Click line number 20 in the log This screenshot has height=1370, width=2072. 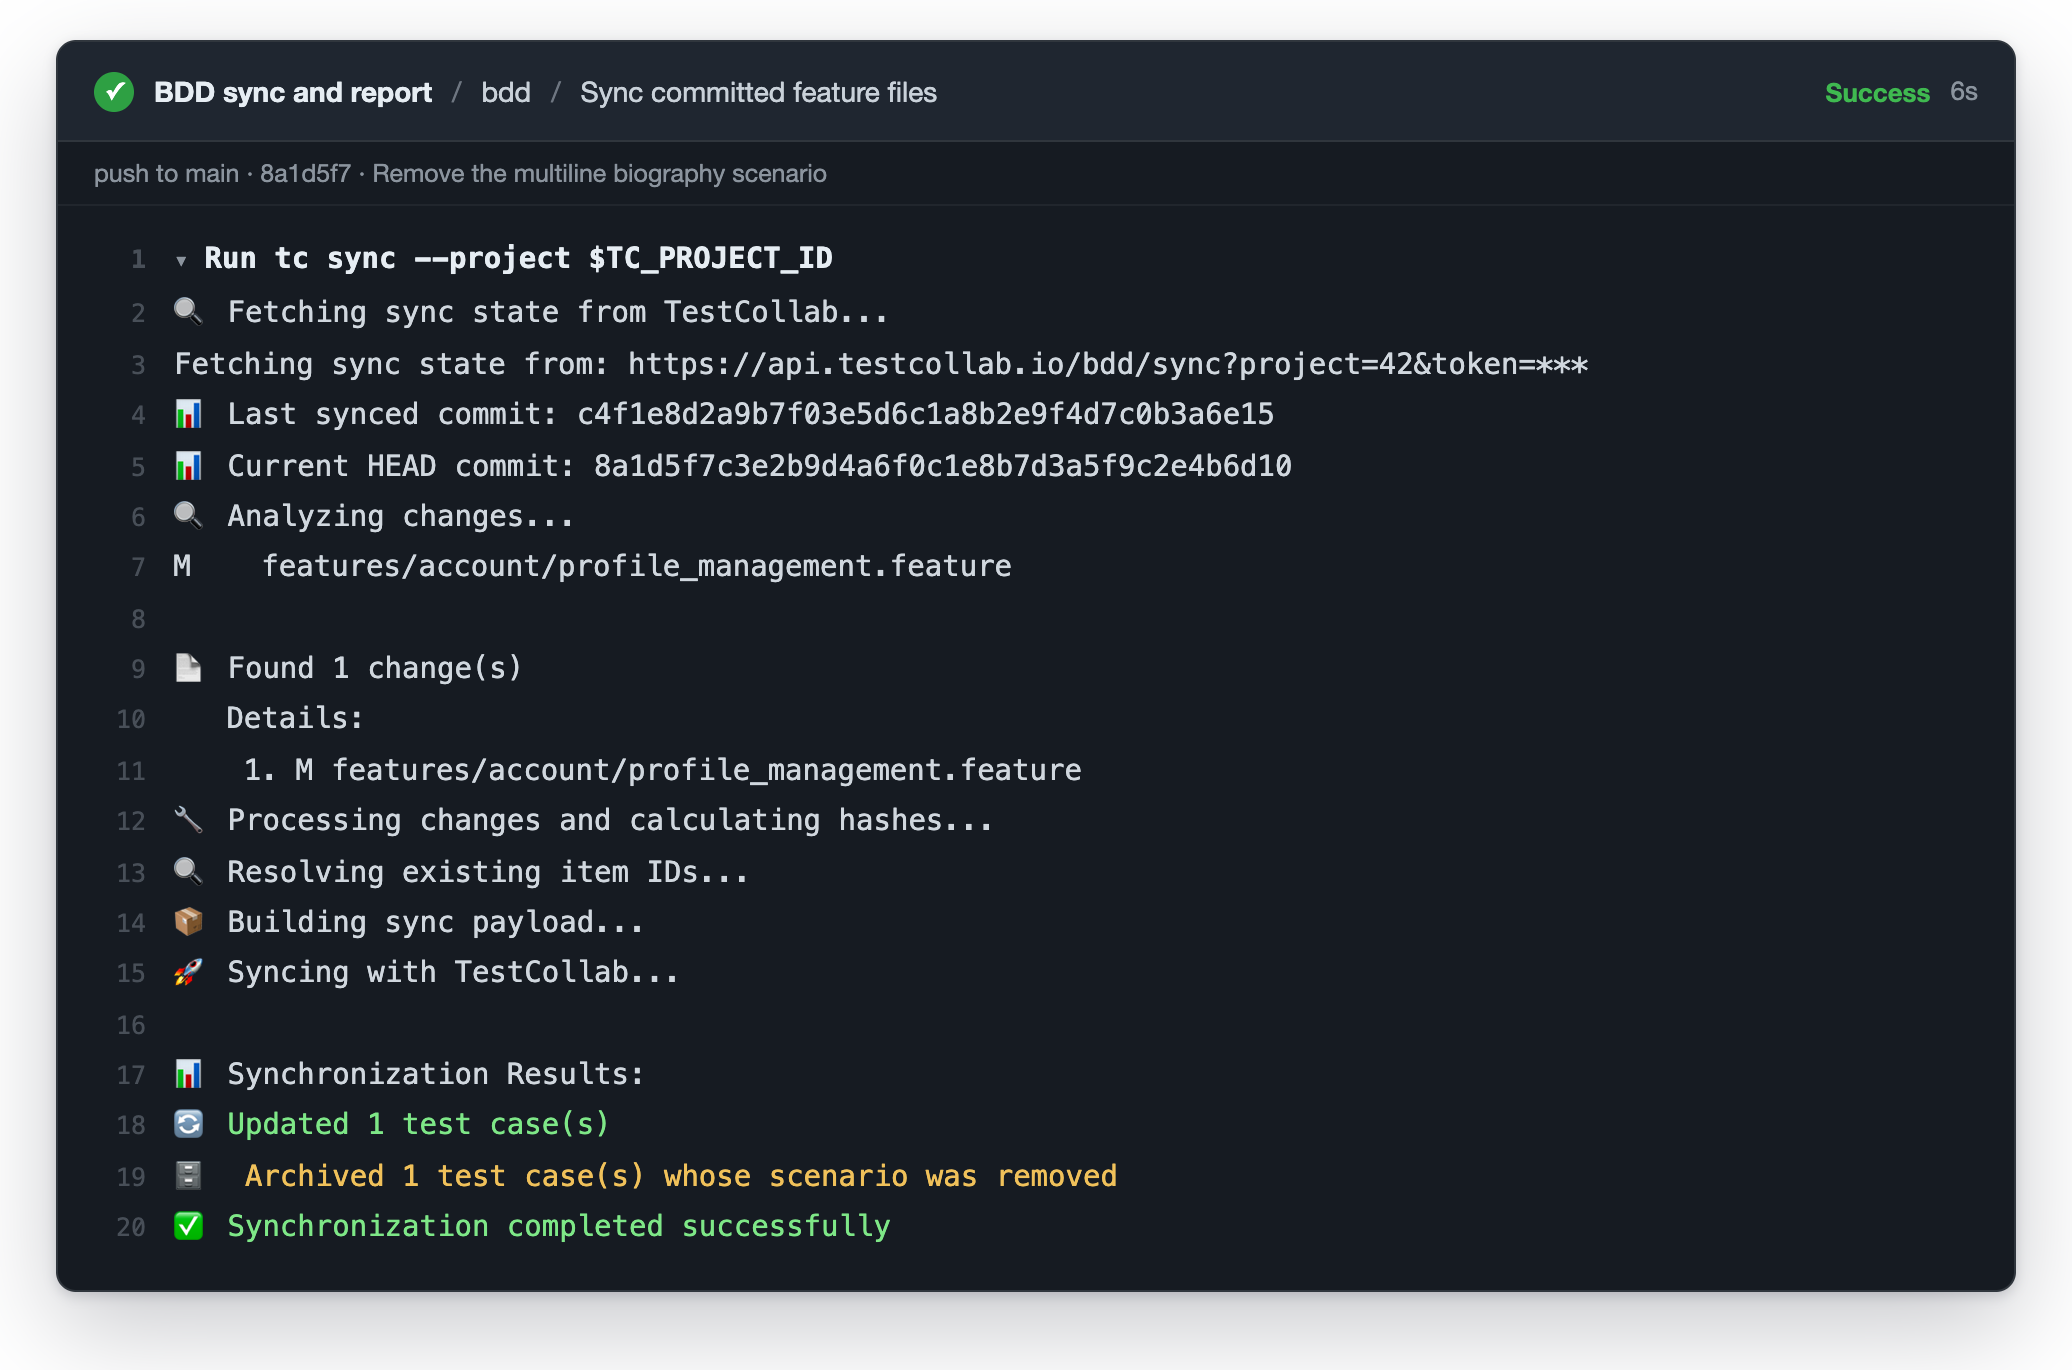pyautogui.click(x=131, y=1227)
